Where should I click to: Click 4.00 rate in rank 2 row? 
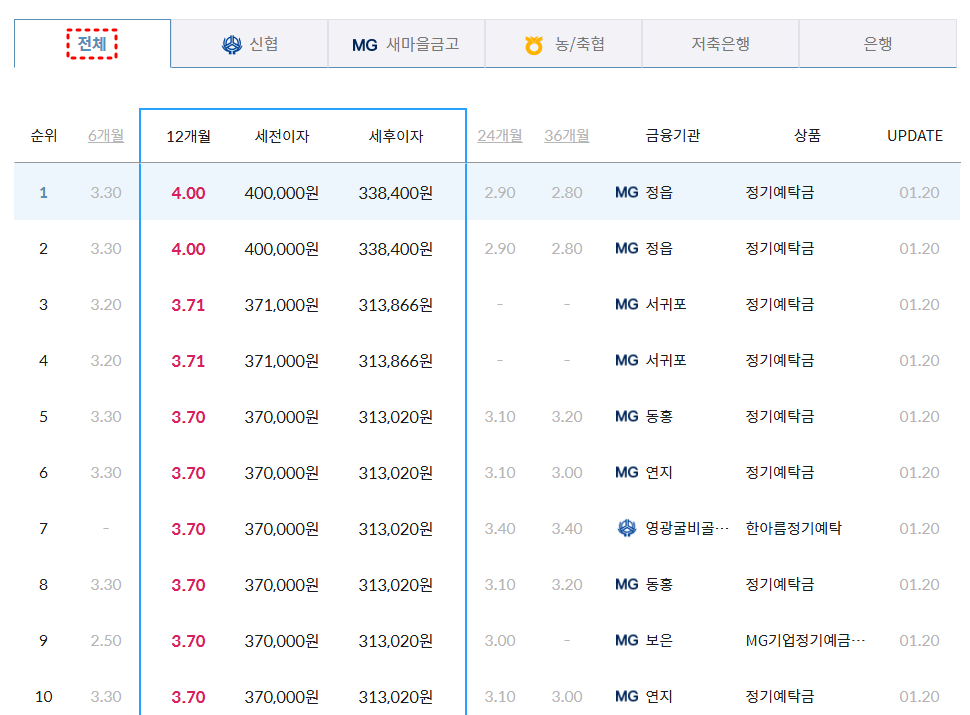(188, 249)
